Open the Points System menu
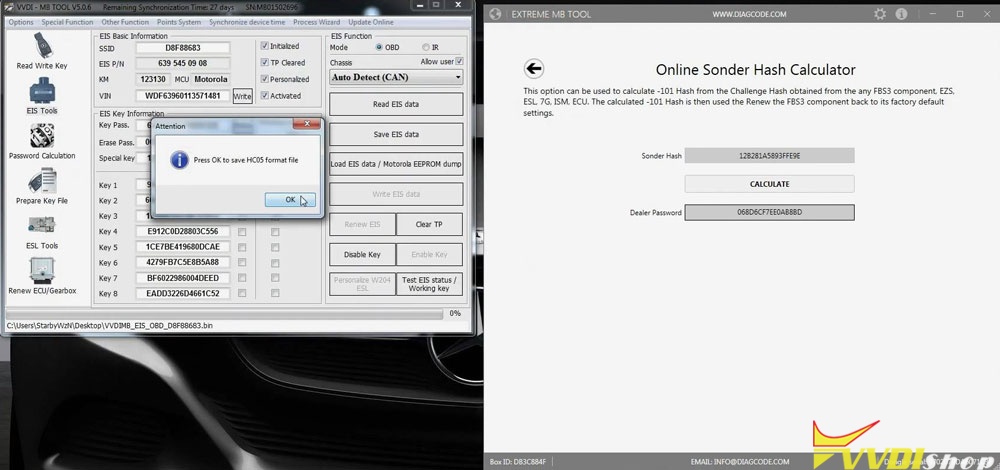The image size is (1000, 470). pyautogui.click(x=179, y=22)
